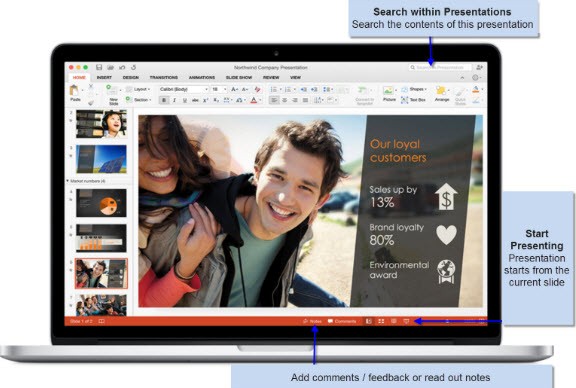576x388 pixels.
Task: Toggle Underline formatting
Action: tap(185, 100)
